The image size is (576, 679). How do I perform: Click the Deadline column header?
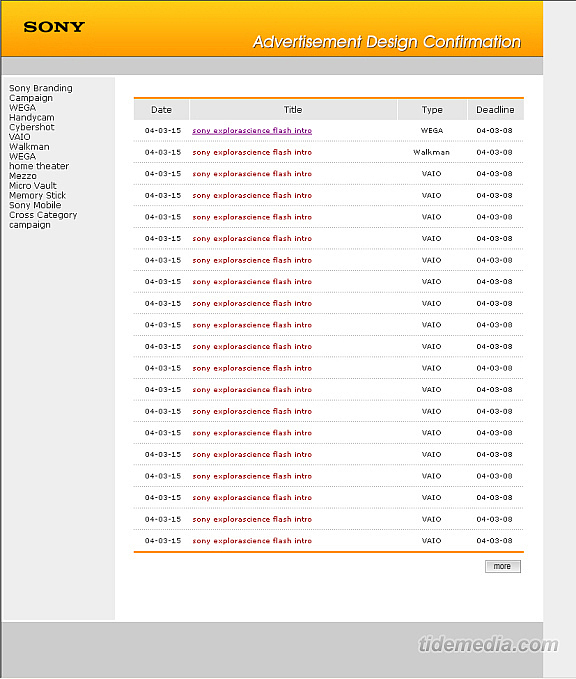(x=495, y=110)
